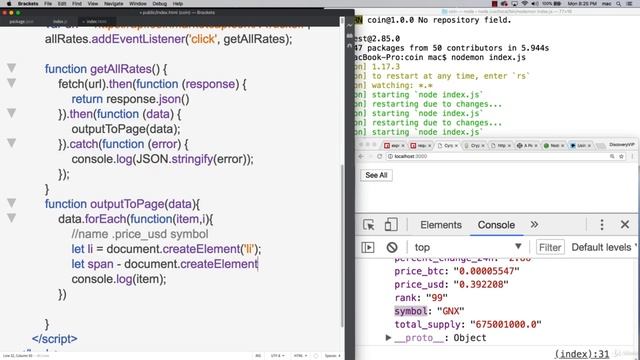
Task: Open the Default levels dropdown
Action: click(604, 247)
